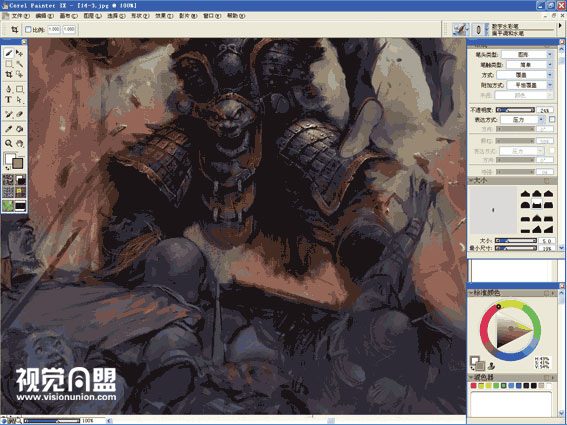Collapse the 大小 size panel section

472,180
